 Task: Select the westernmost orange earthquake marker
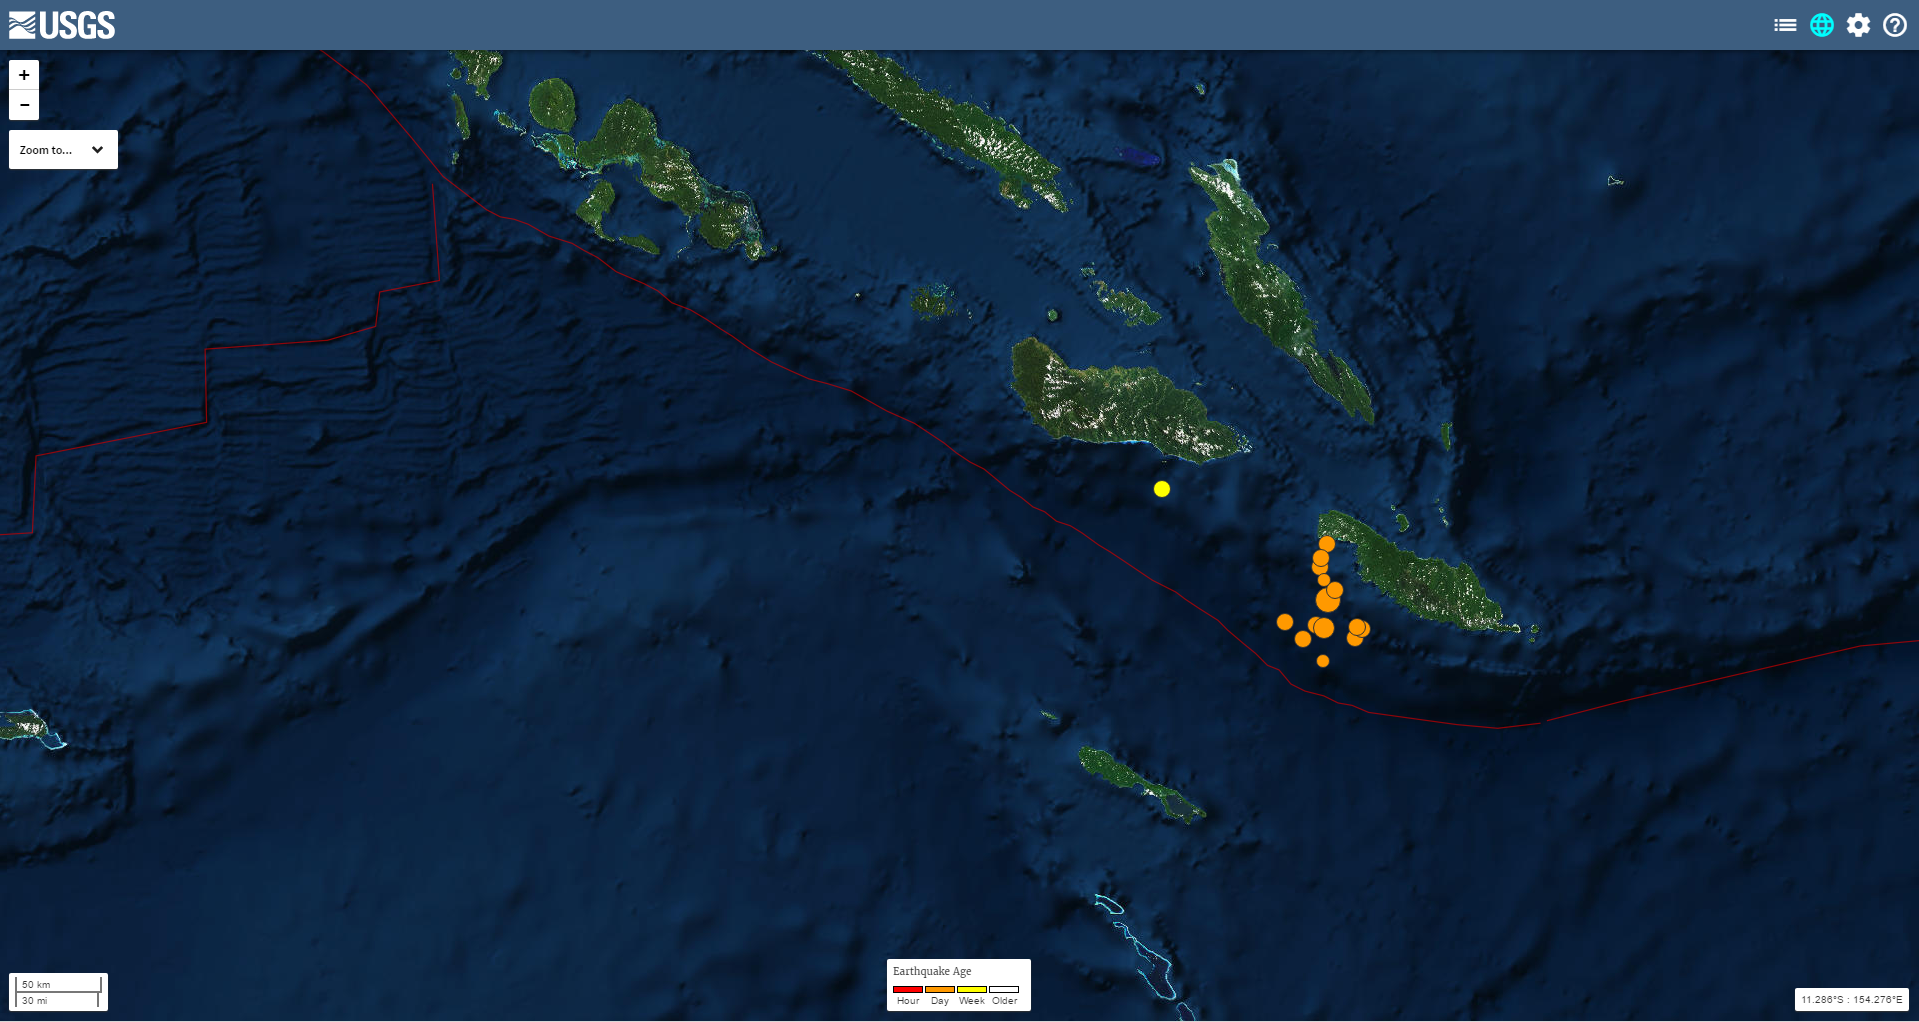point(1285,622)
